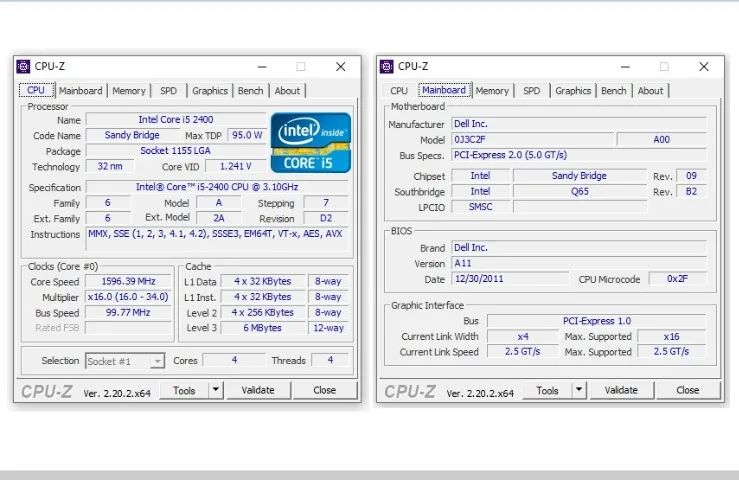Open Bench tab in left window
This screenshot has width=739, height=480.
click(250, 91)
